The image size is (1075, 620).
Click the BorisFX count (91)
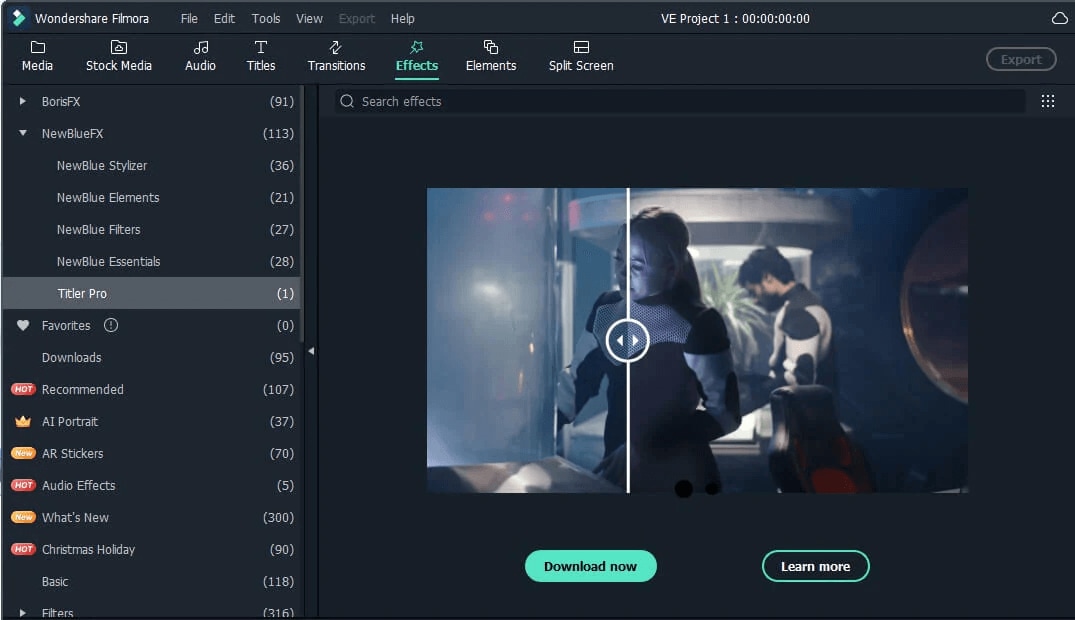click(x=282, y=102)
